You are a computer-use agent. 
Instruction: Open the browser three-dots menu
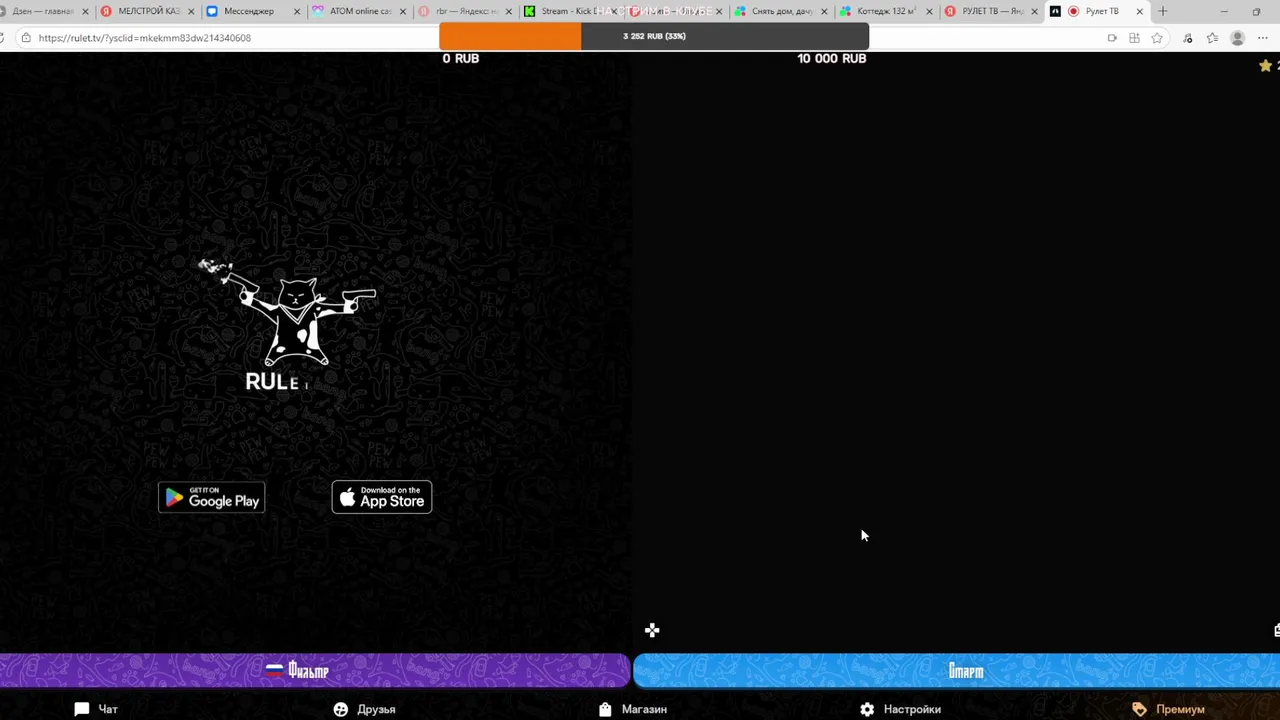coord(1262,38)
